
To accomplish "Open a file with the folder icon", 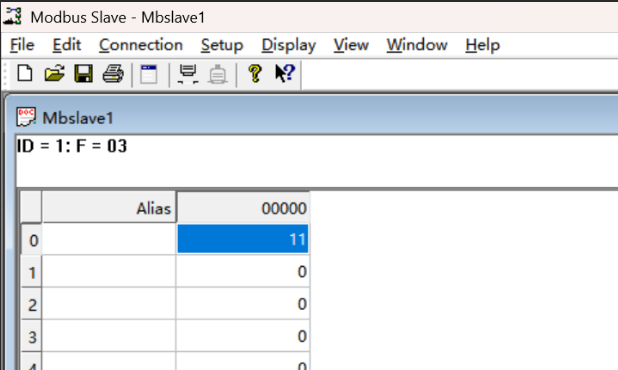I will point(54,74).
